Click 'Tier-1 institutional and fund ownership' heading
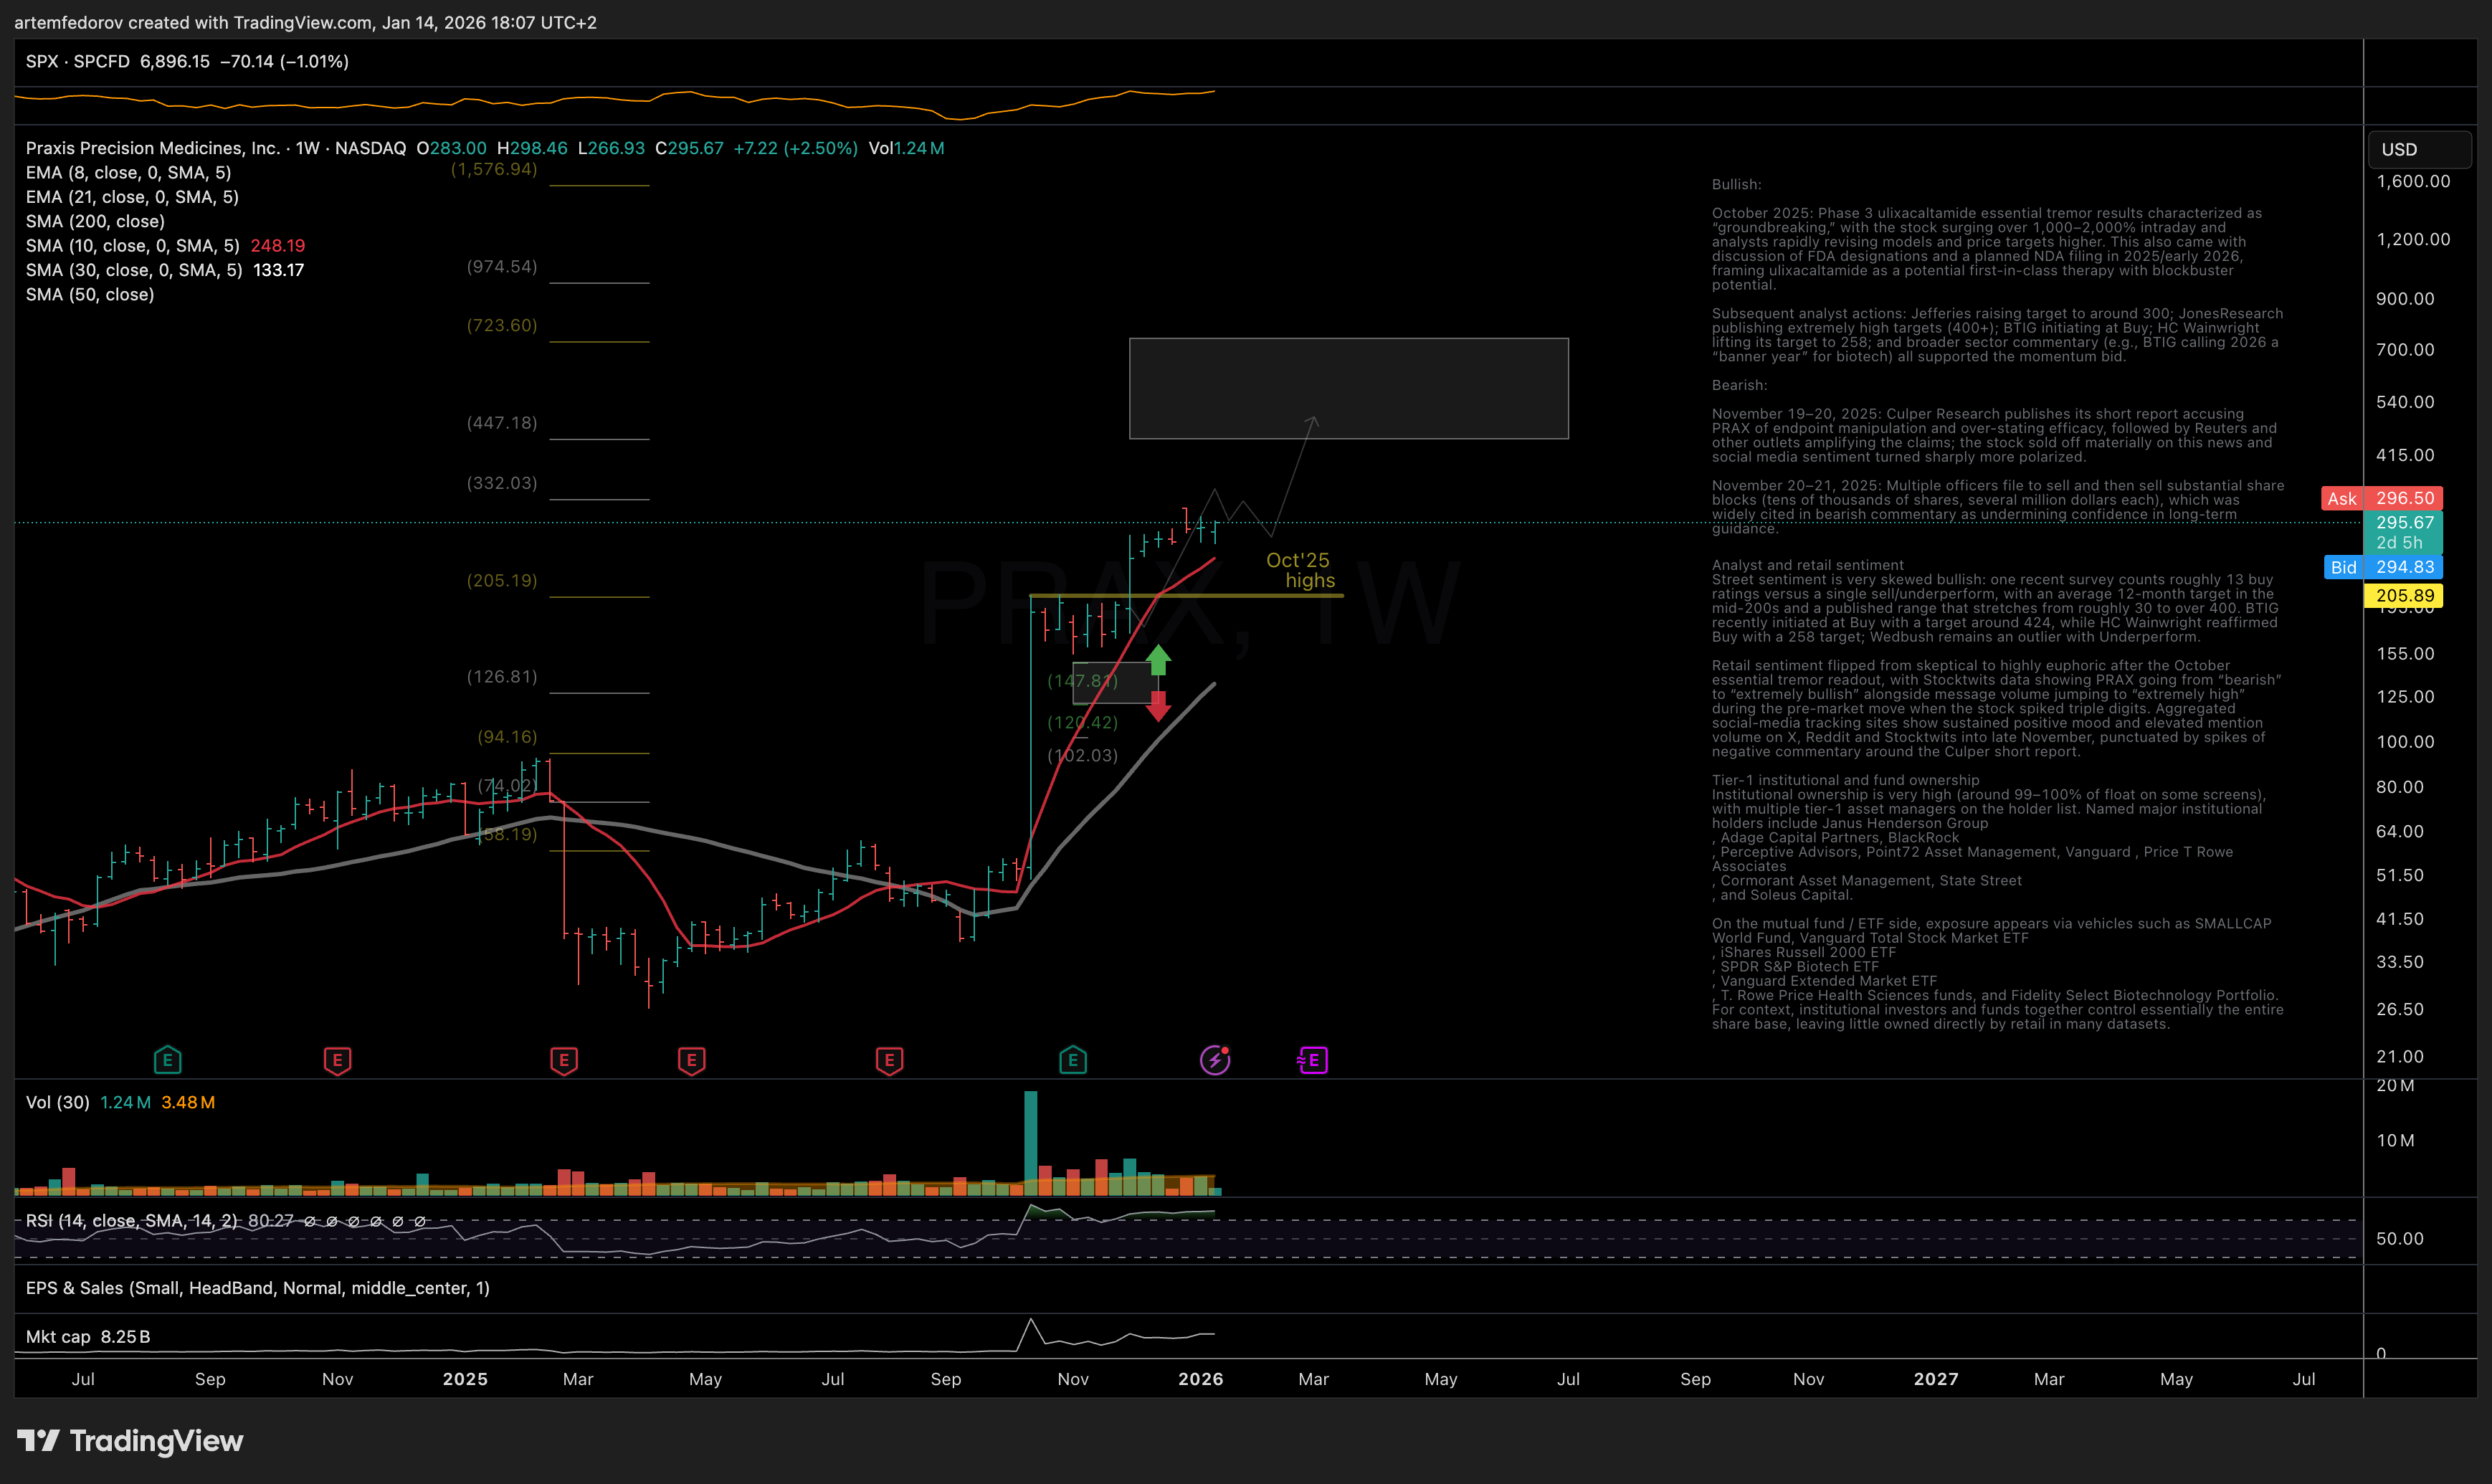The image size is (2492, 1484). tap(1845, 780)
